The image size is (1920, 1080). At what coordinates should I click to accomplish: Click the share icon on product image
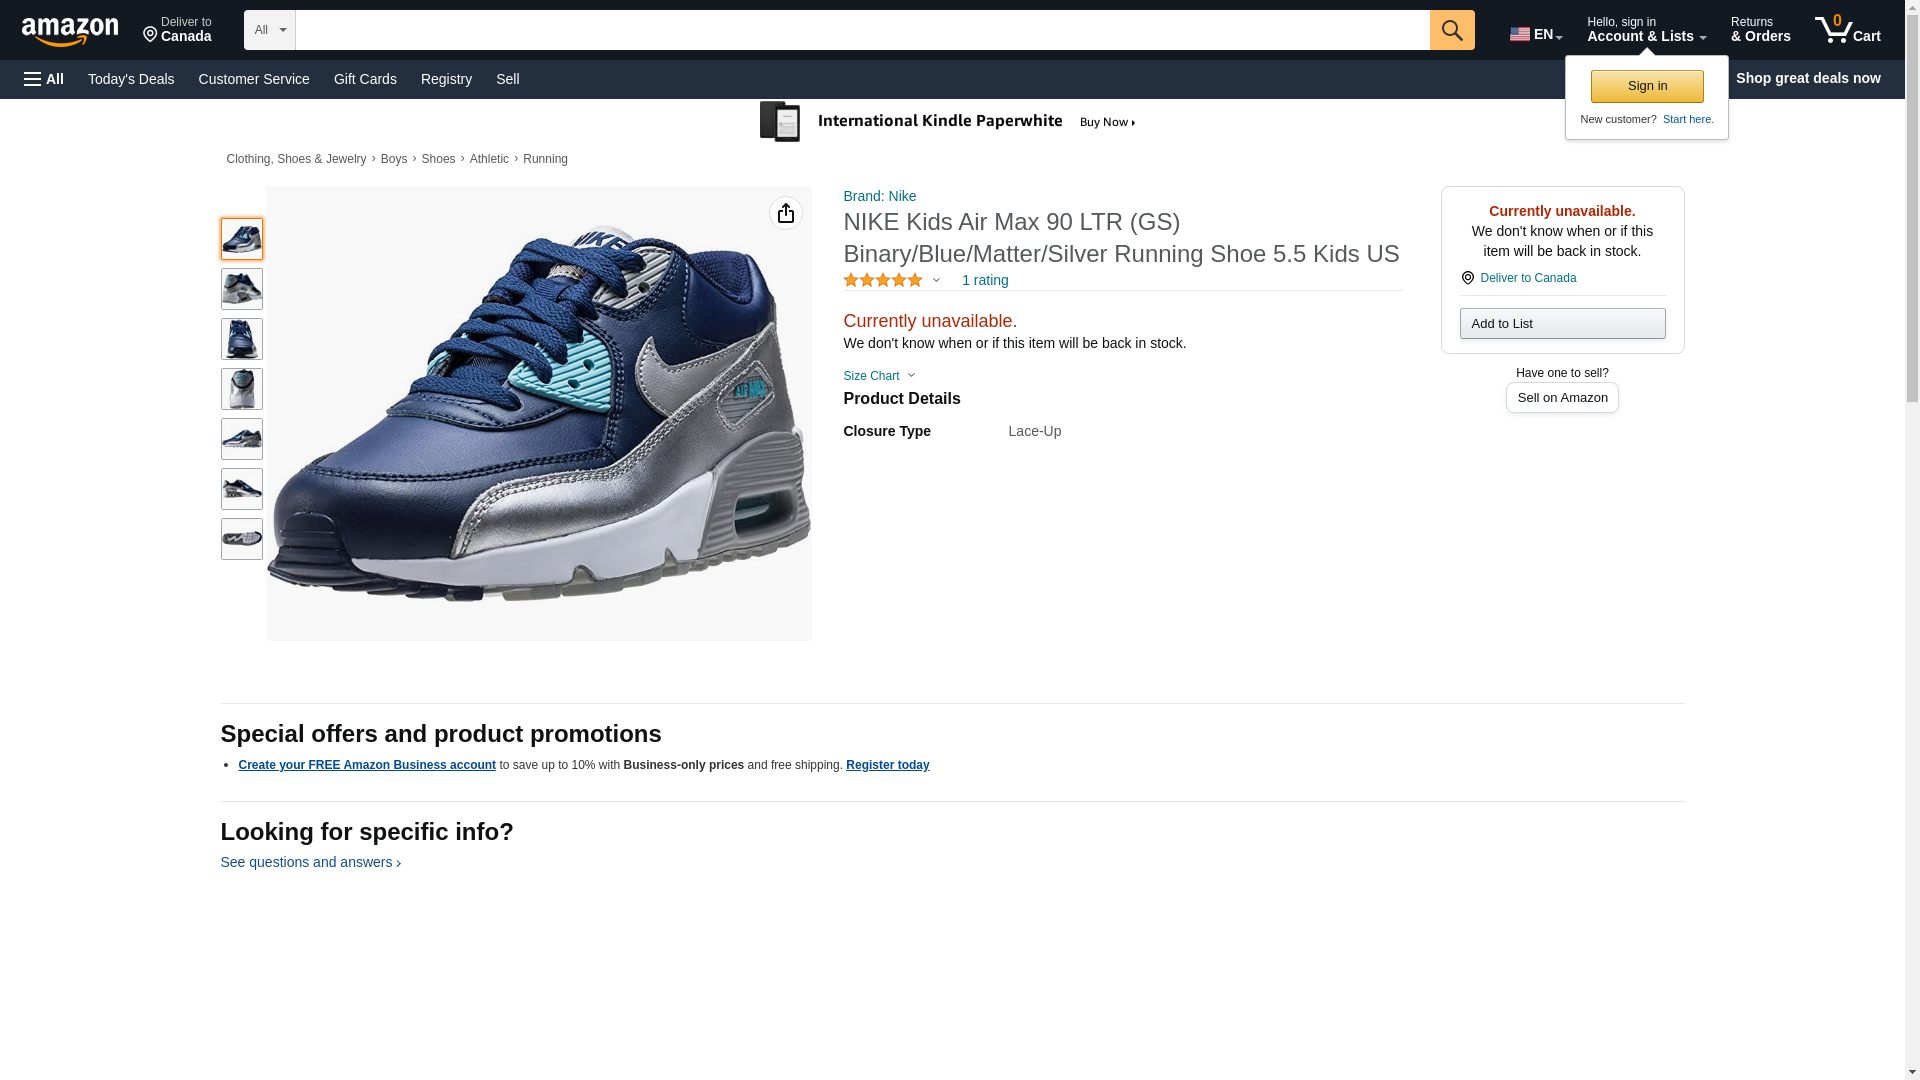[785, 213]
